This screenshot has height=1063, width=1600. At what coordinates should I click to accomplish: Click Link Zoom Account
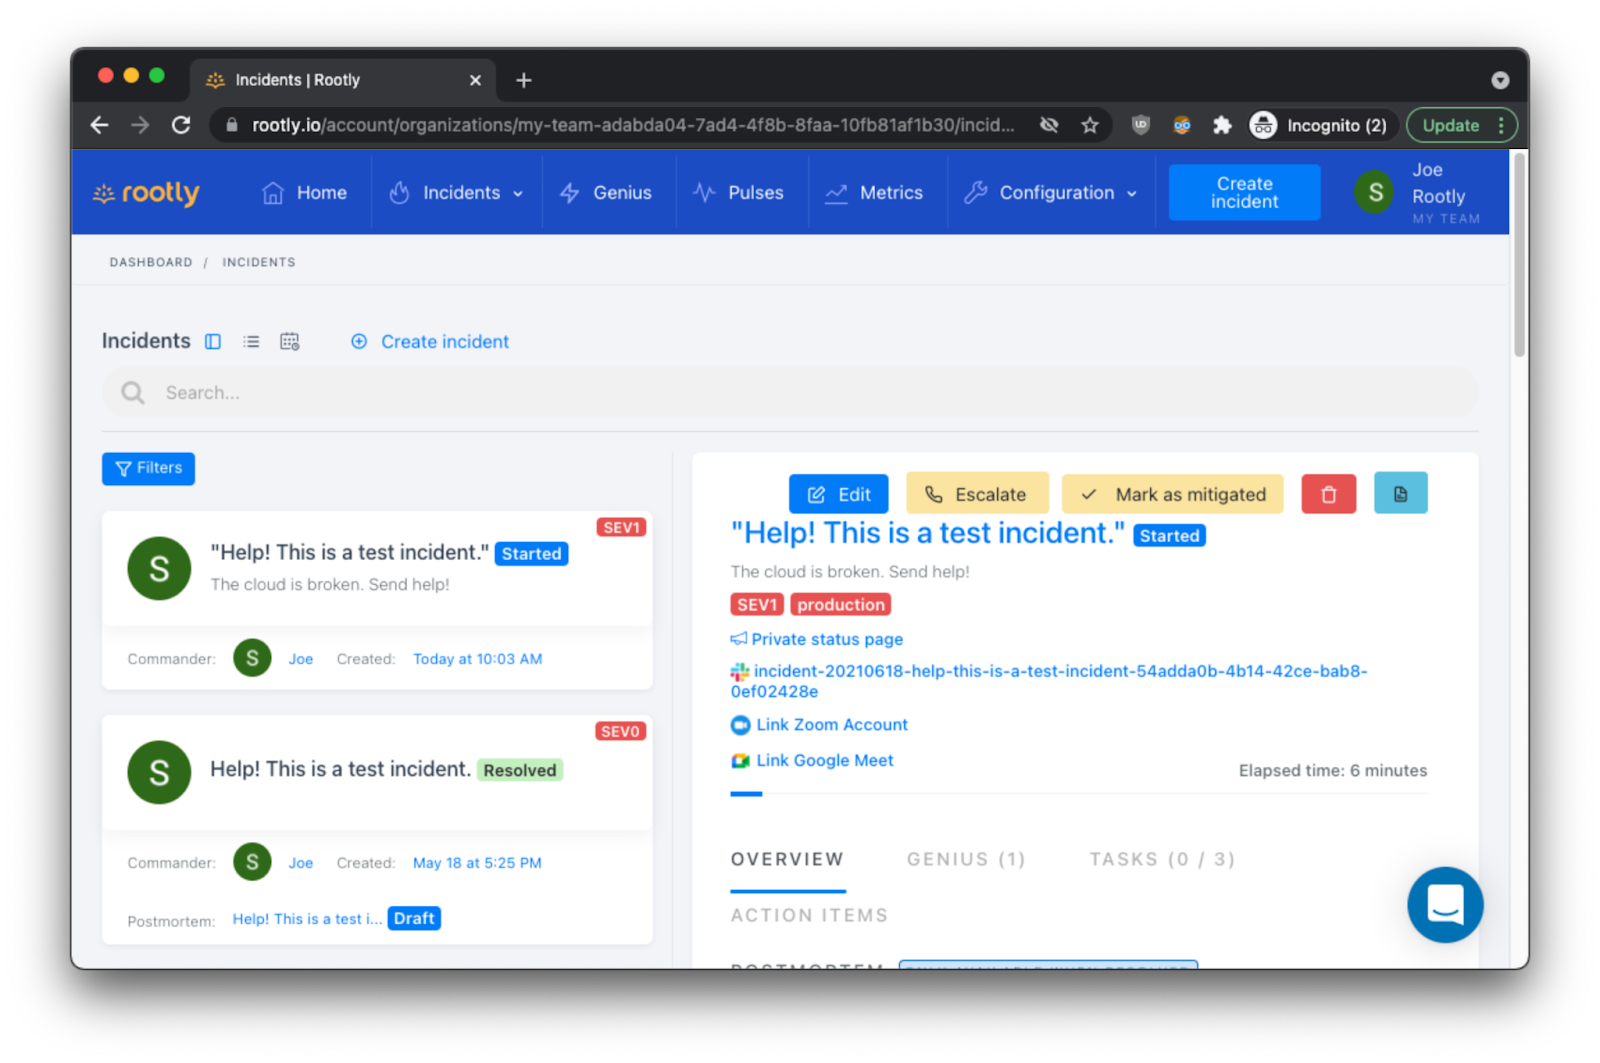[832, 725]
